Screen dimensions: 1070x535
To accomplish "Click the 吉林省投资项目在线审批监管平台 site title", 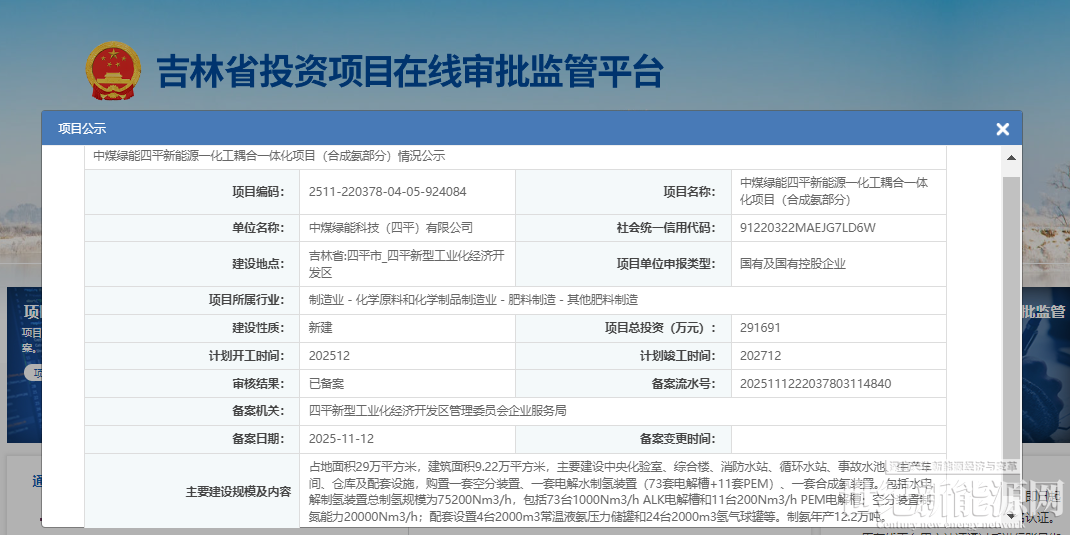I will [x=409, y=72].
